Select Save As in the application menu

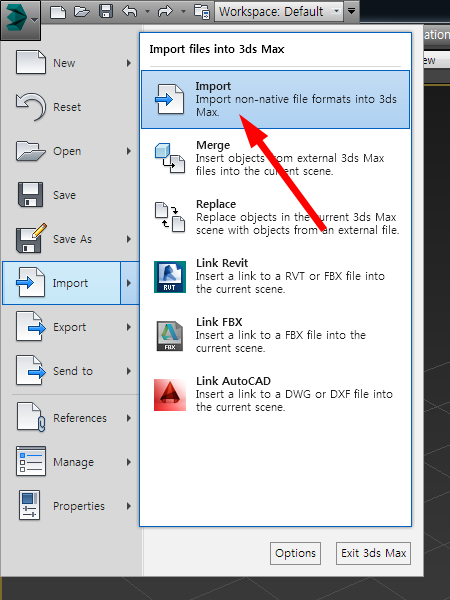pos(71,239)
